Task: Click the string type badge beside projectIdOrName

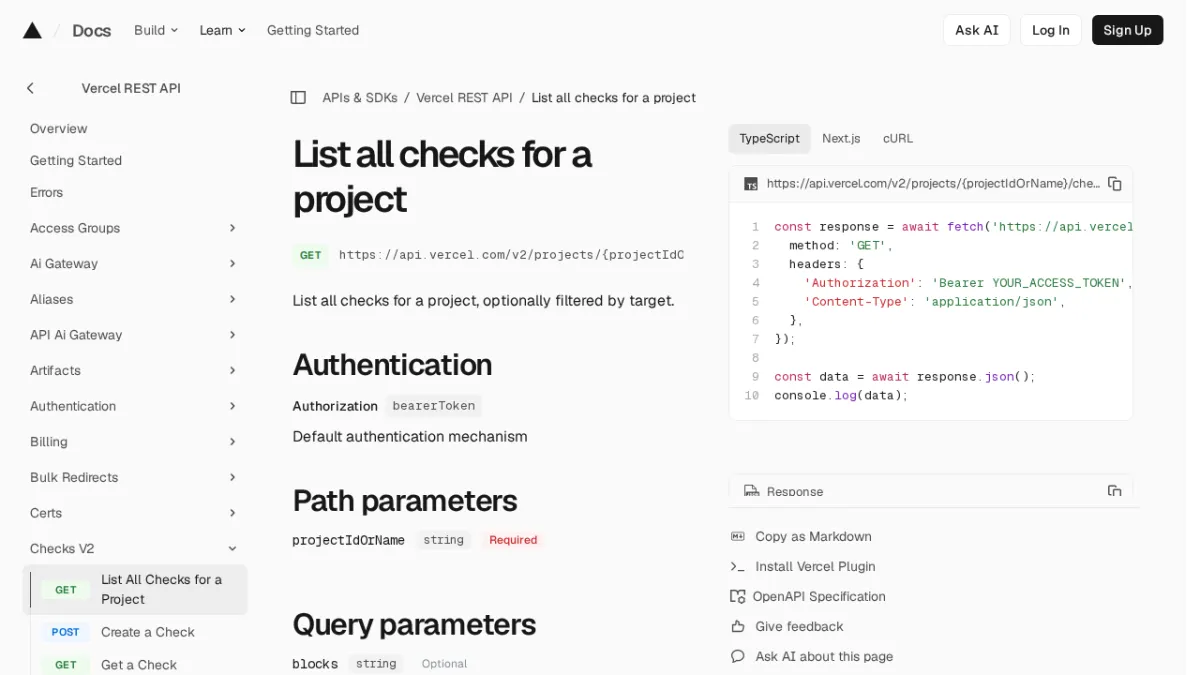Action: click(x=443, y=540)
